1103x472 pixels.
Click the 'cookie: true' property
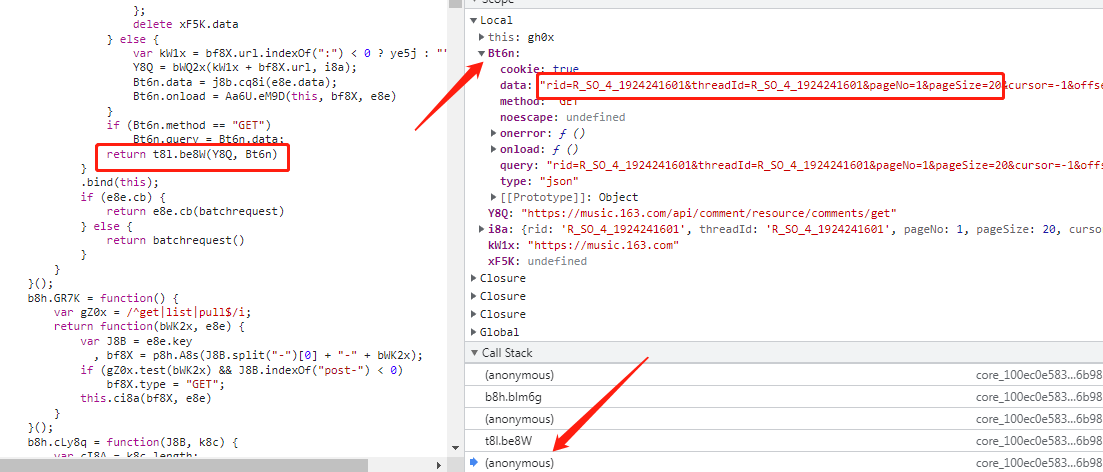pos(540,69)
